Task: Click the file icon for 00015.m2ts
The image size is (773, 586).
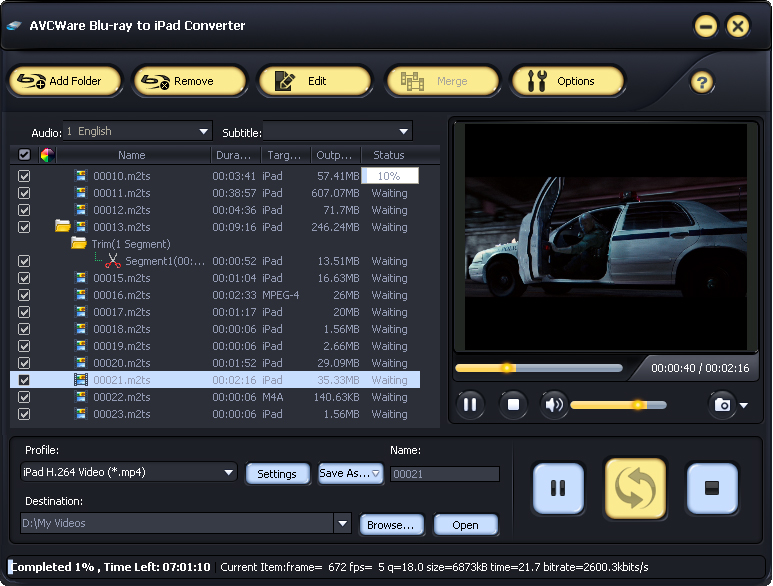Action: click(81, 277)
